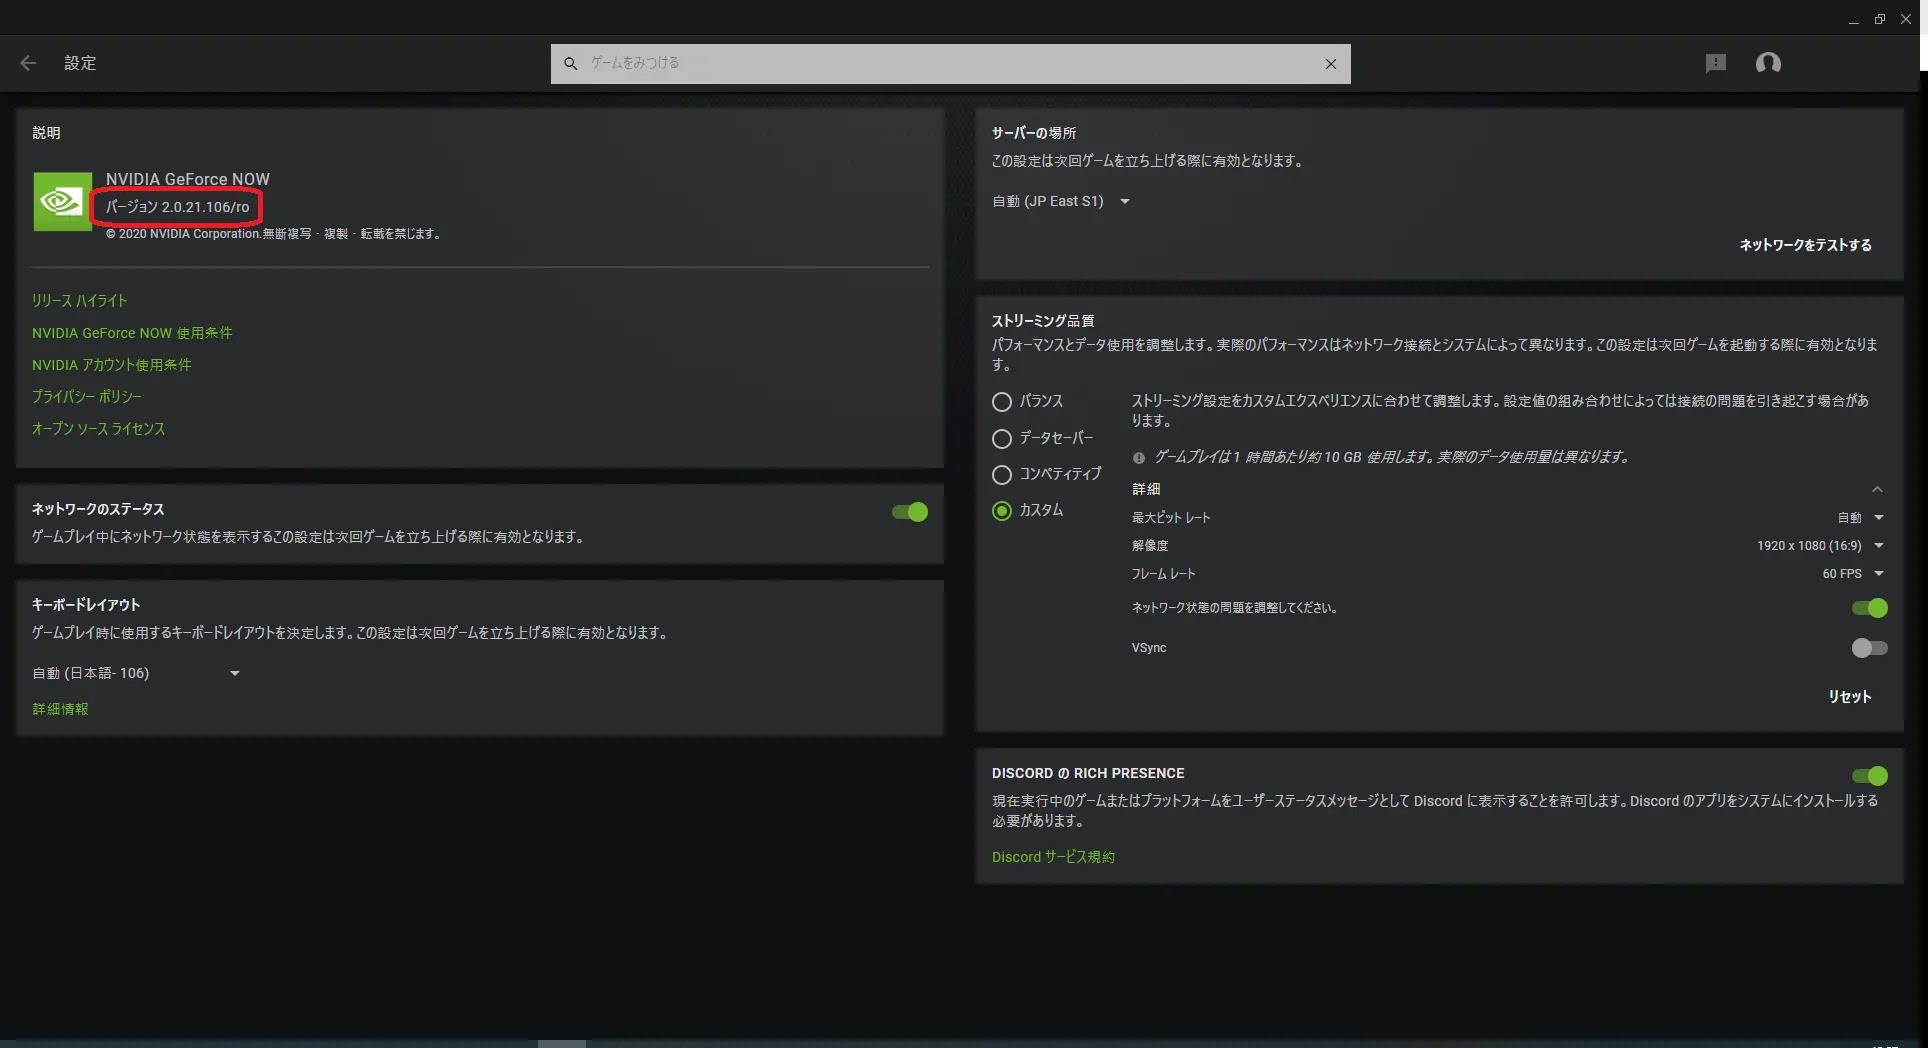Click ネットワークをテストする button

coord(1805,245)
